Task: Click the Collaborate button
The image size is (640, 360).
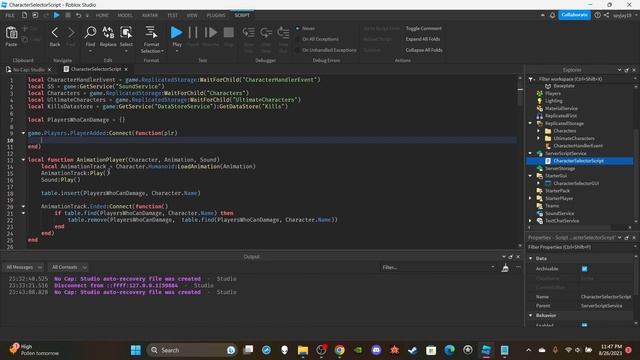Action: click(574, 15)
